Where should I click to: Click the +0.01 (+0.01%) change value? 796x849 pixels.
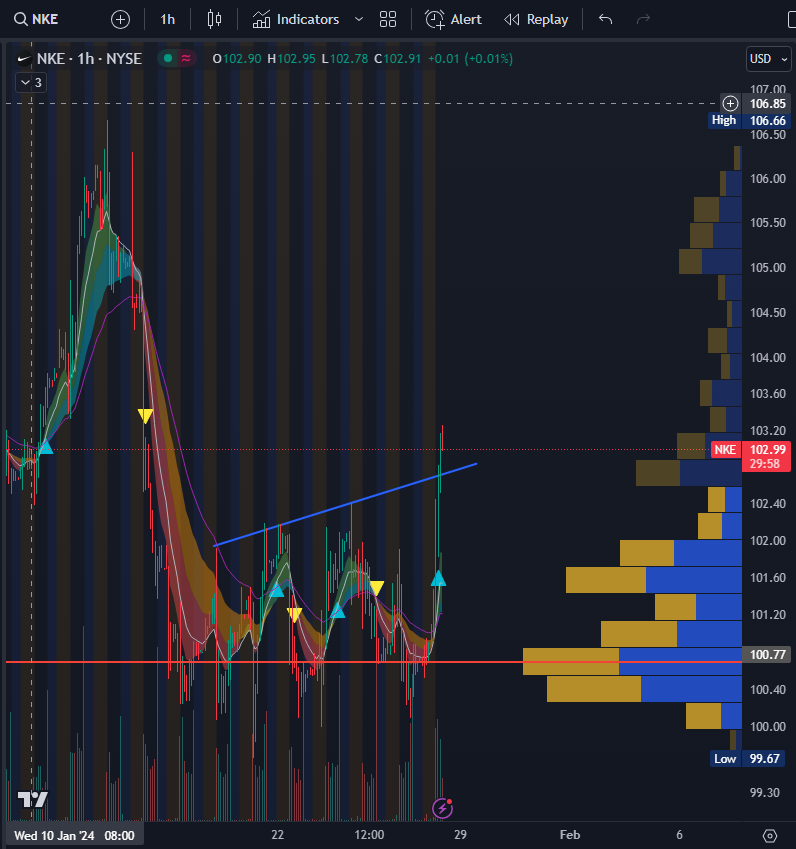470,58
